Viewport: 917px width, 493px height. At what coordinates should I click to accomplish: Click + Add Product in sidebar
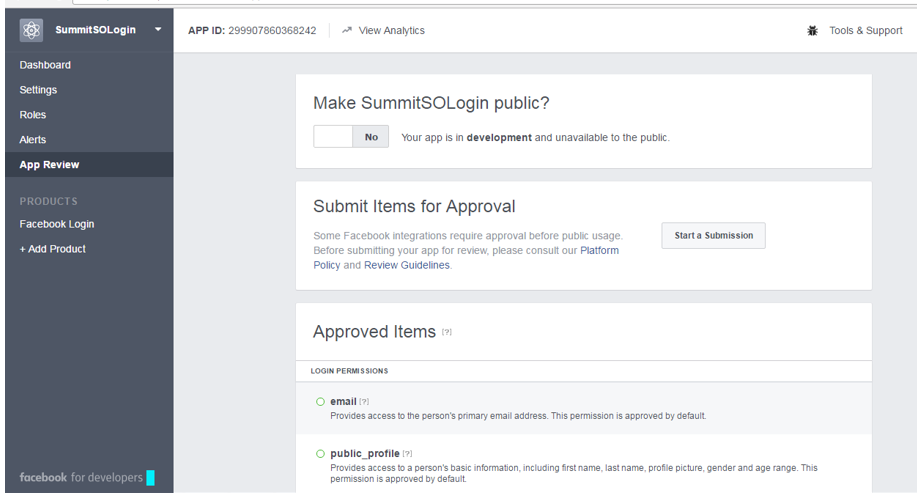tap(52, 249)
